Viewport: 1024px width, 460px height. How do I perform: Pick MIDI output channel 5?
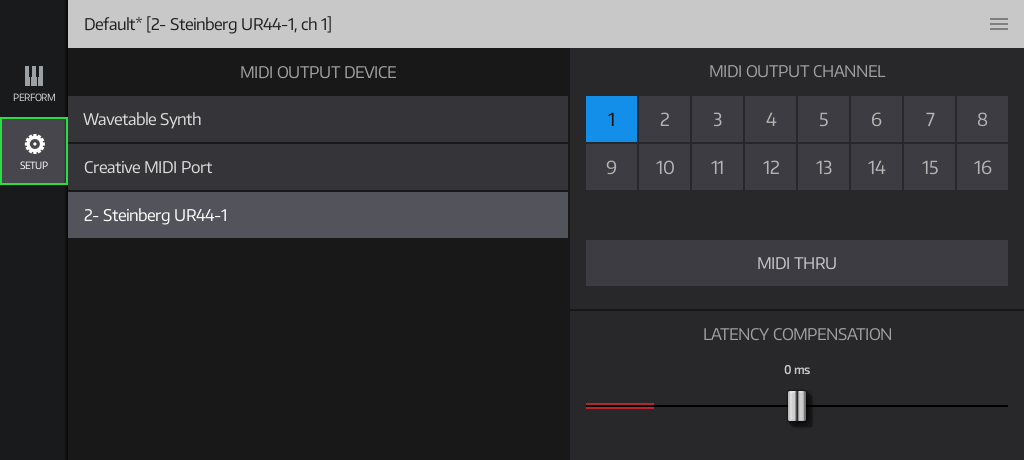coord(823,120)
